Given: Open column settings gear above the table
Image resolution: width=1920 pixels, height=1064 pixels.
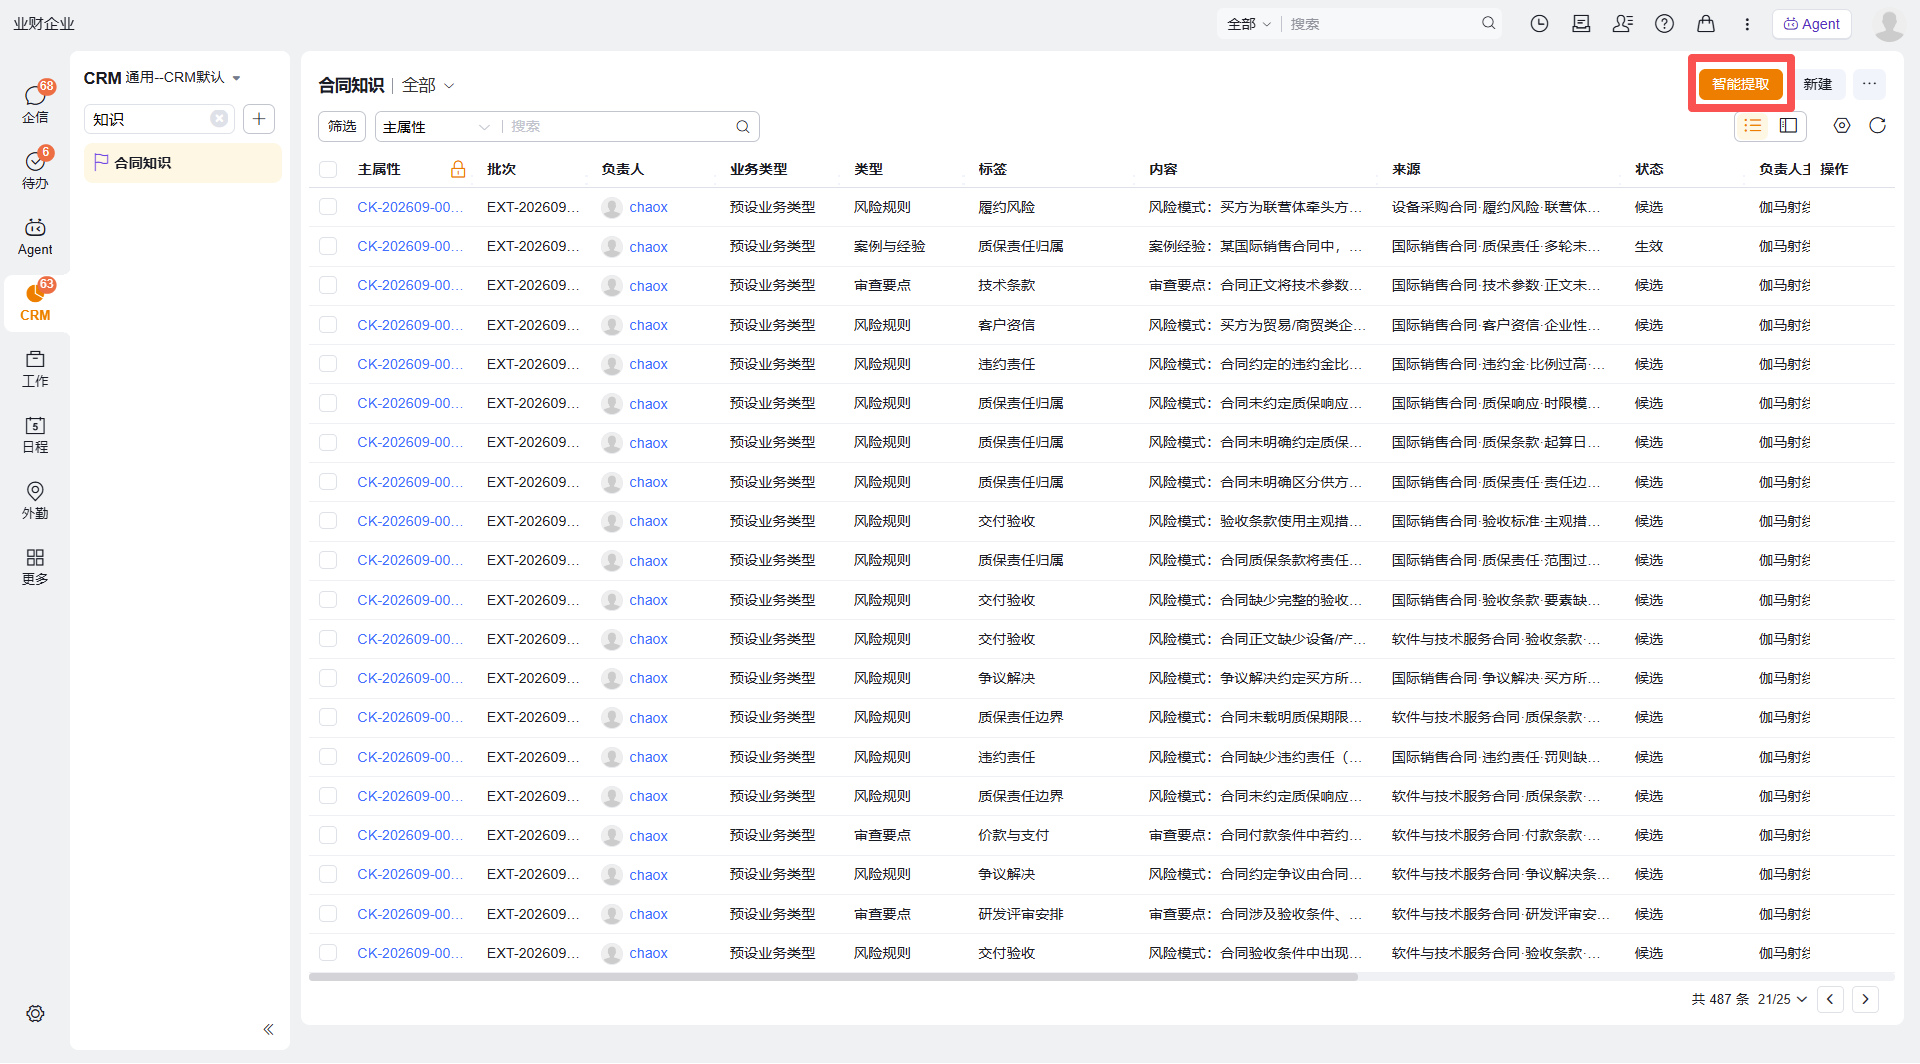Looking at the screenshot, I should pos(1842,125).
